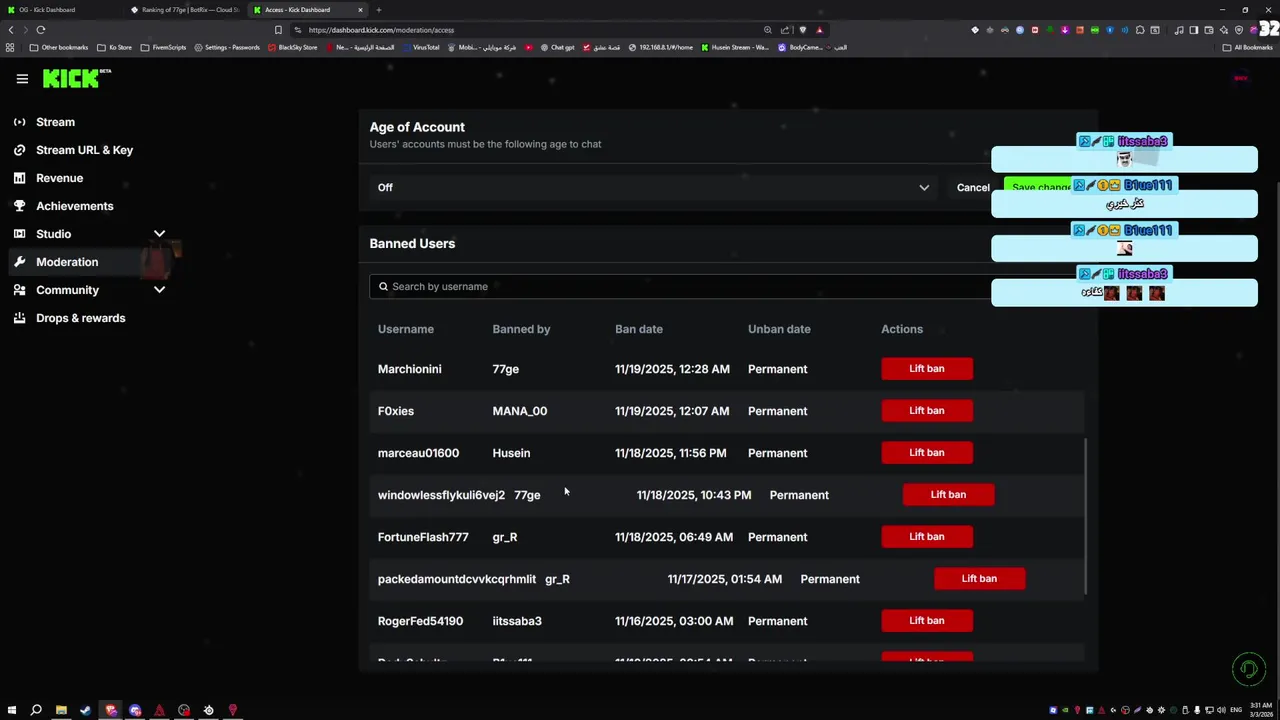
Task: Lift ban for FortuneFlash777
Action: point(926,537)
